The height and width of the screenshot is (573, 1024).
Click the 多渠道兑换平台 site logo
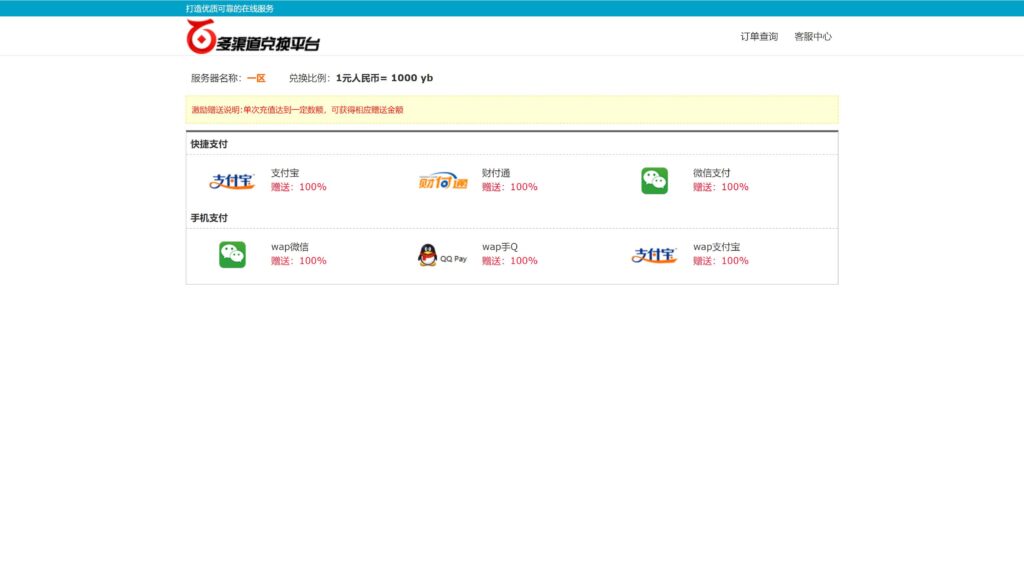point(253,37)
